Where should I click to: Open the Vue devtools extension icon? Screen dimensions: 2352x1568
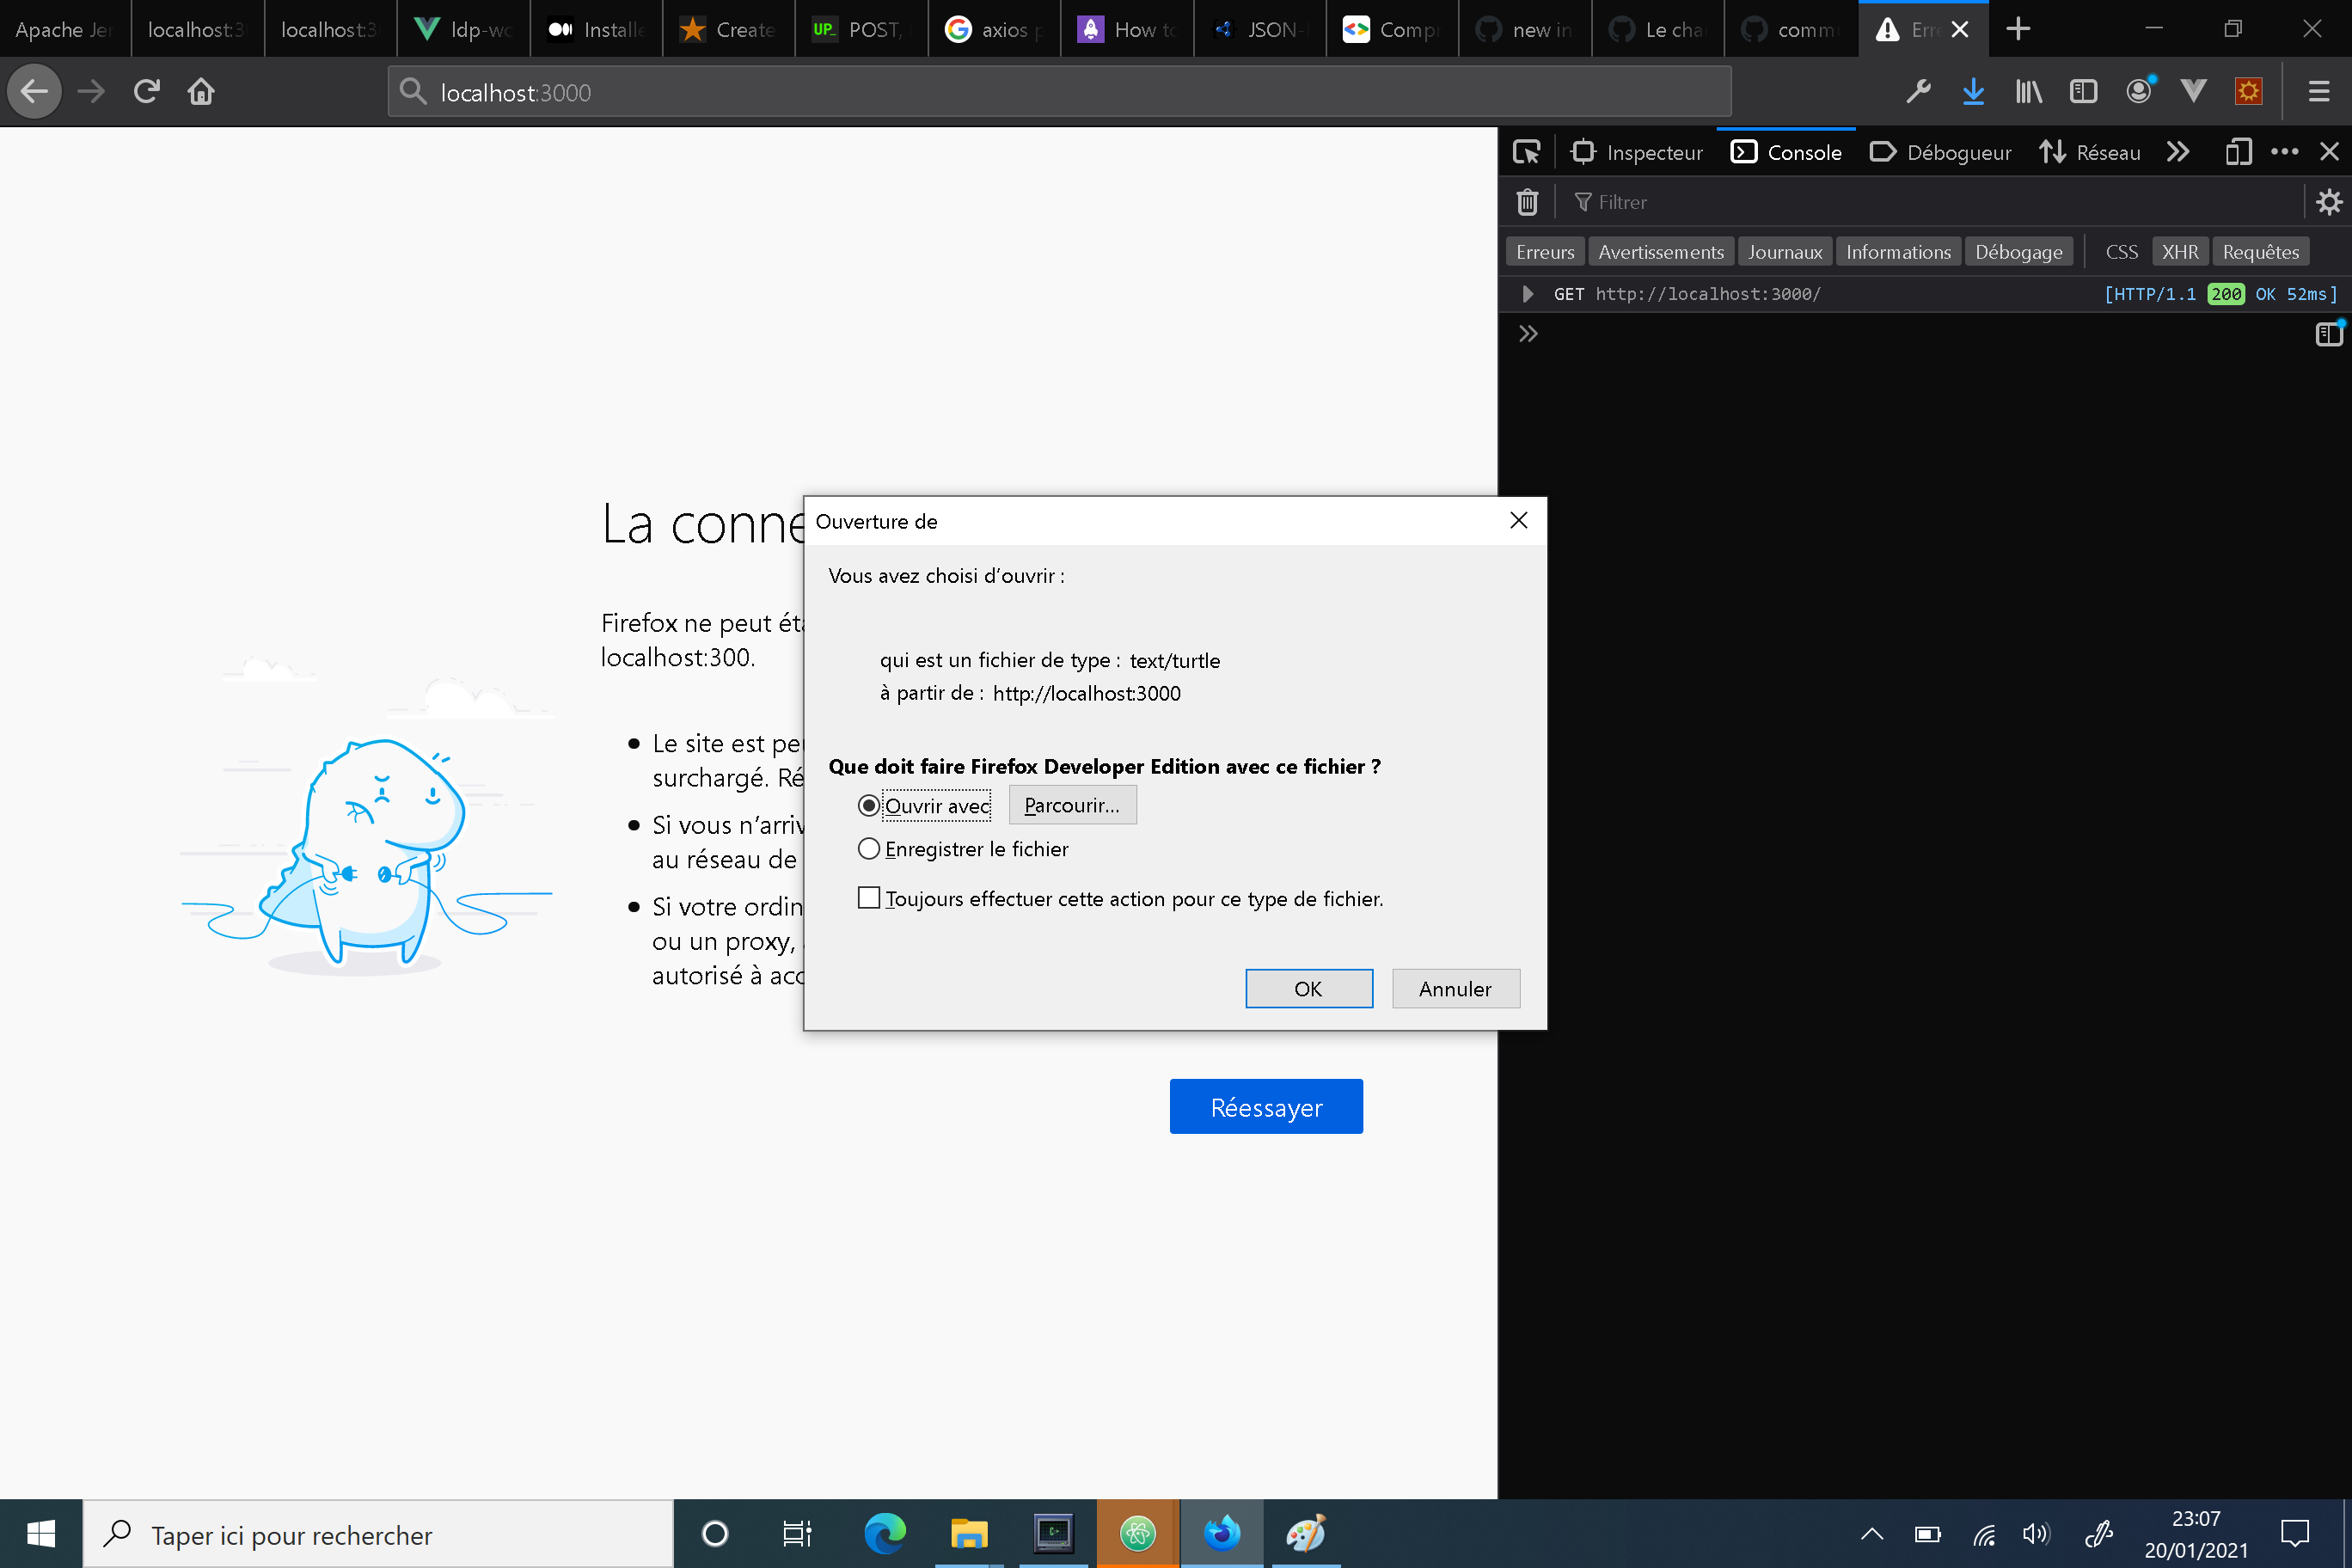(x=2193, y=91)
